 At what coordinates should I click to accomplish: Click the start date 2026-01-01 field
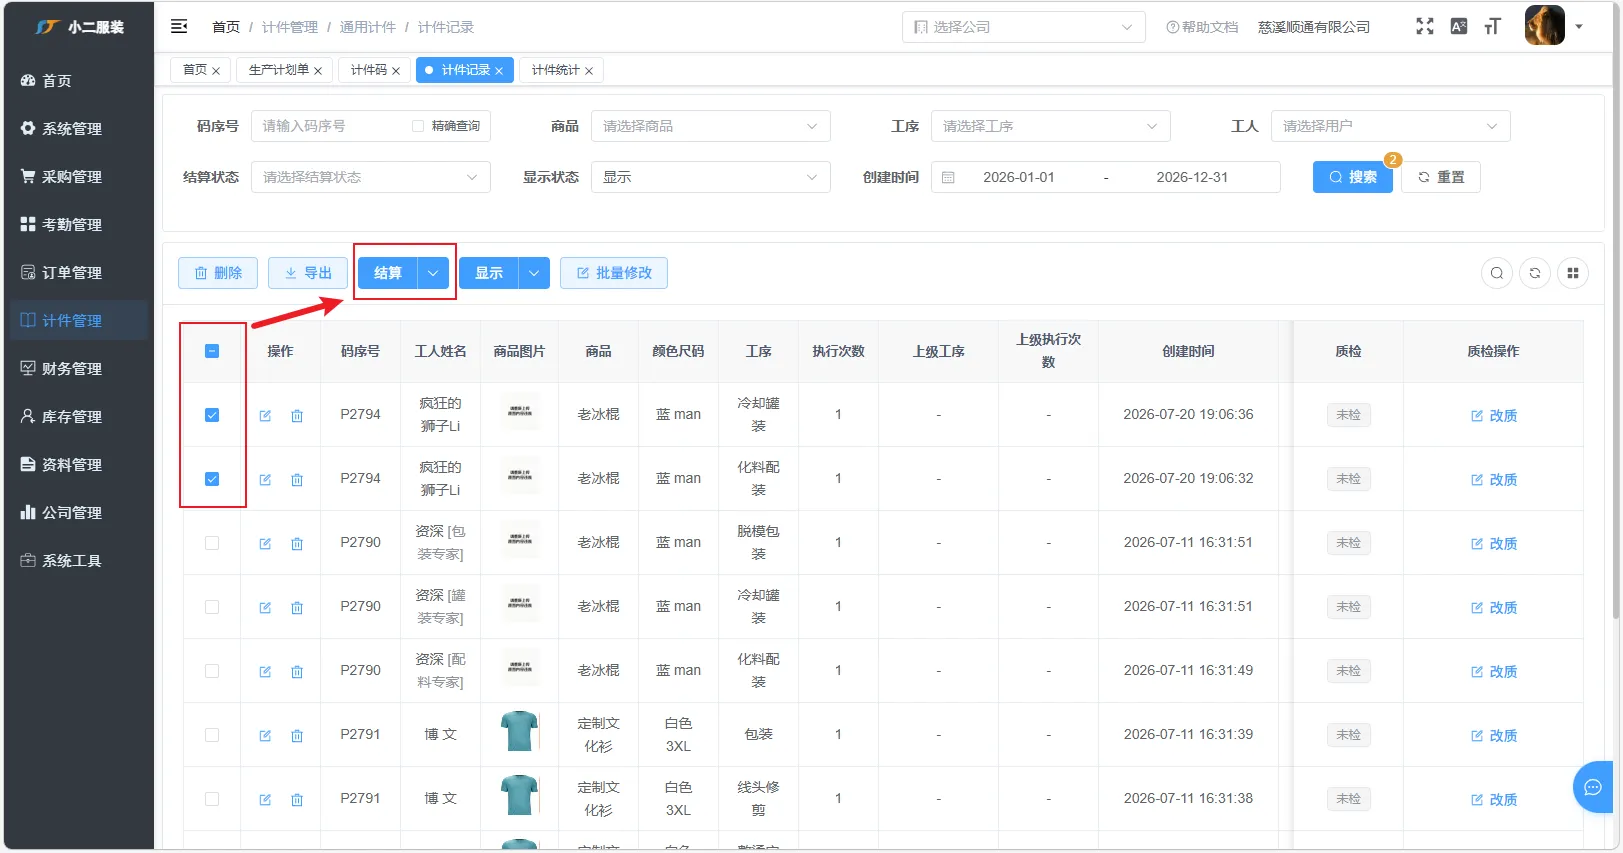(x=1018, y=177)
